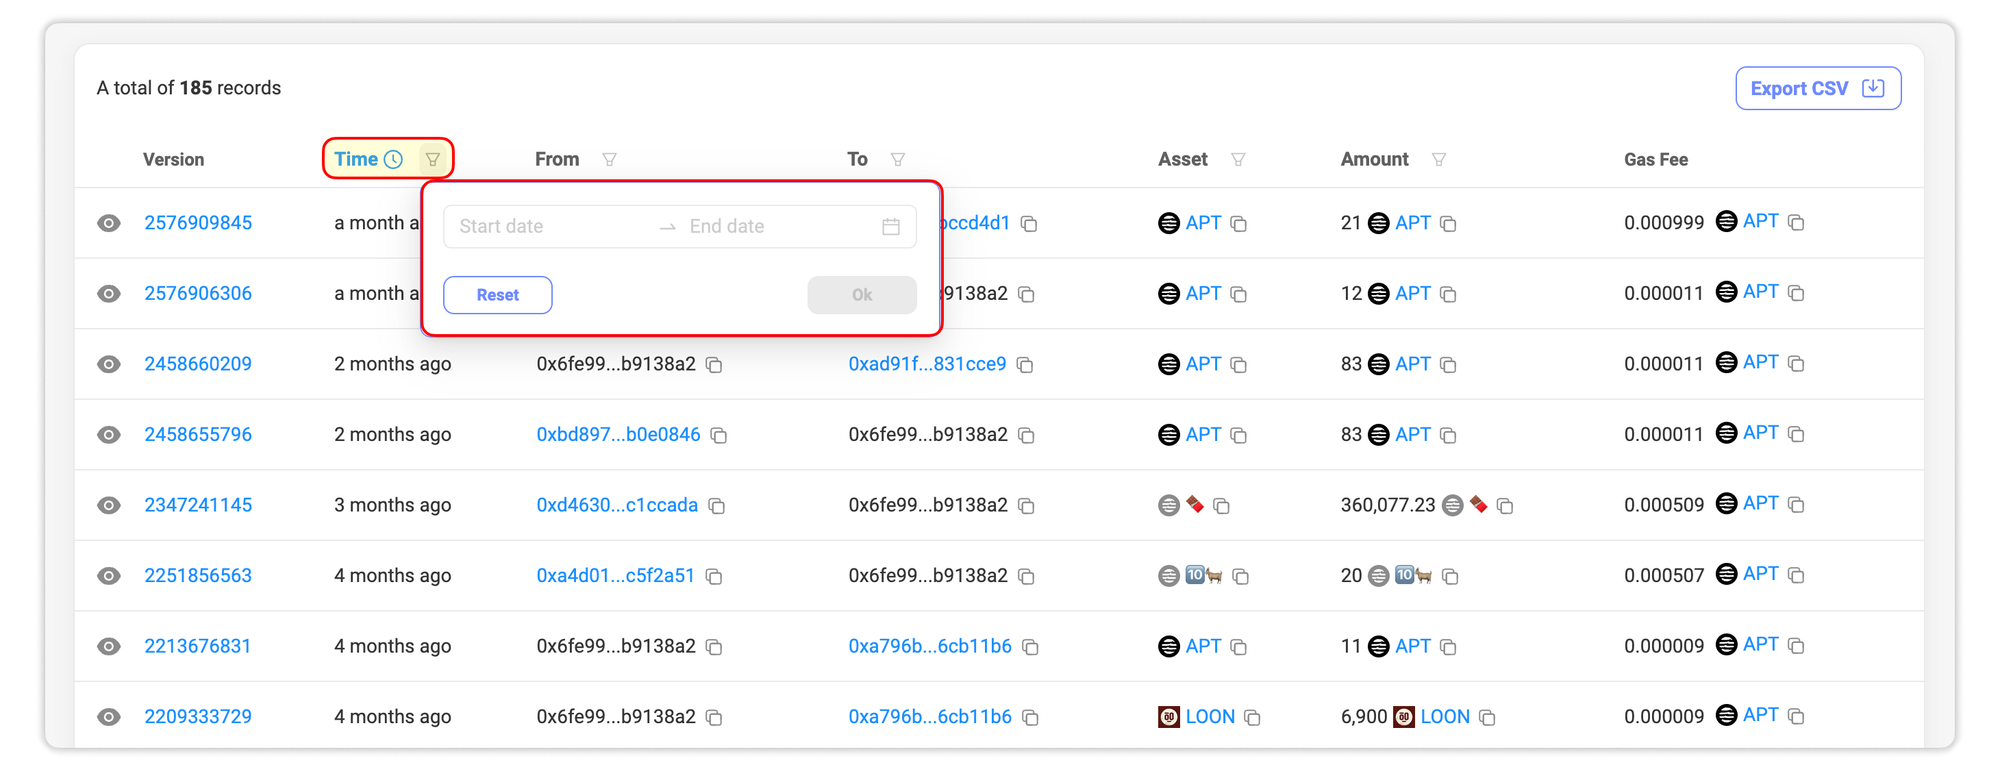Viewport: 2000px width, 771px height.
Task: Copy the 360,077.23 amount asset
Action: [x=1505, y=506]
